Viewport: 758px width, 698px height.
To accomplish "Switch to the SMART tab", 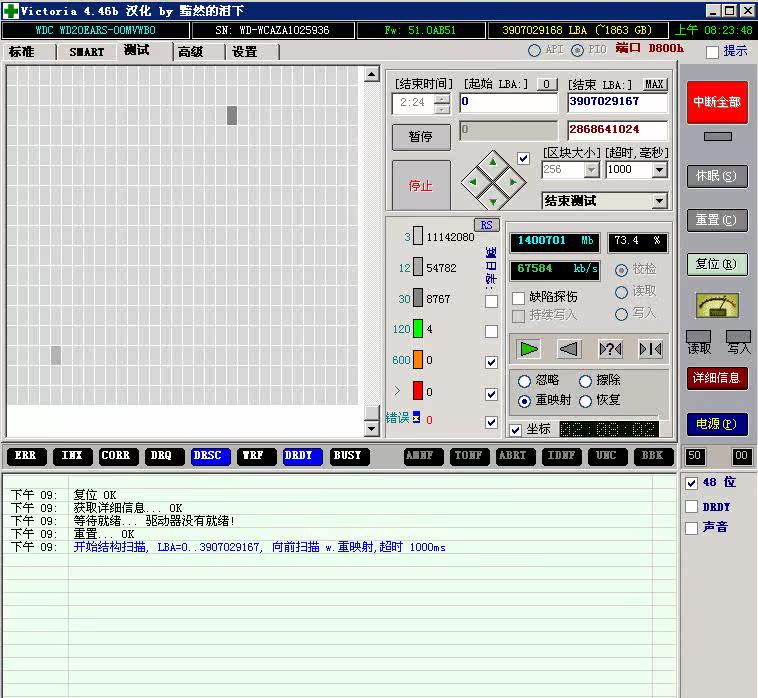I will point(87,52).
